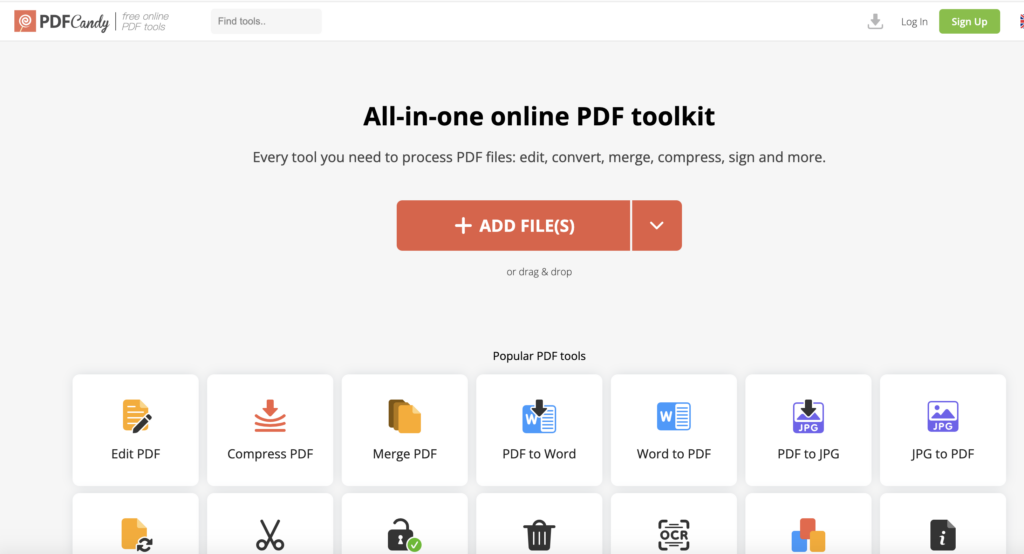
Task: Click the All-in-one online PDF toolkit heading
Action: point(539,116)
